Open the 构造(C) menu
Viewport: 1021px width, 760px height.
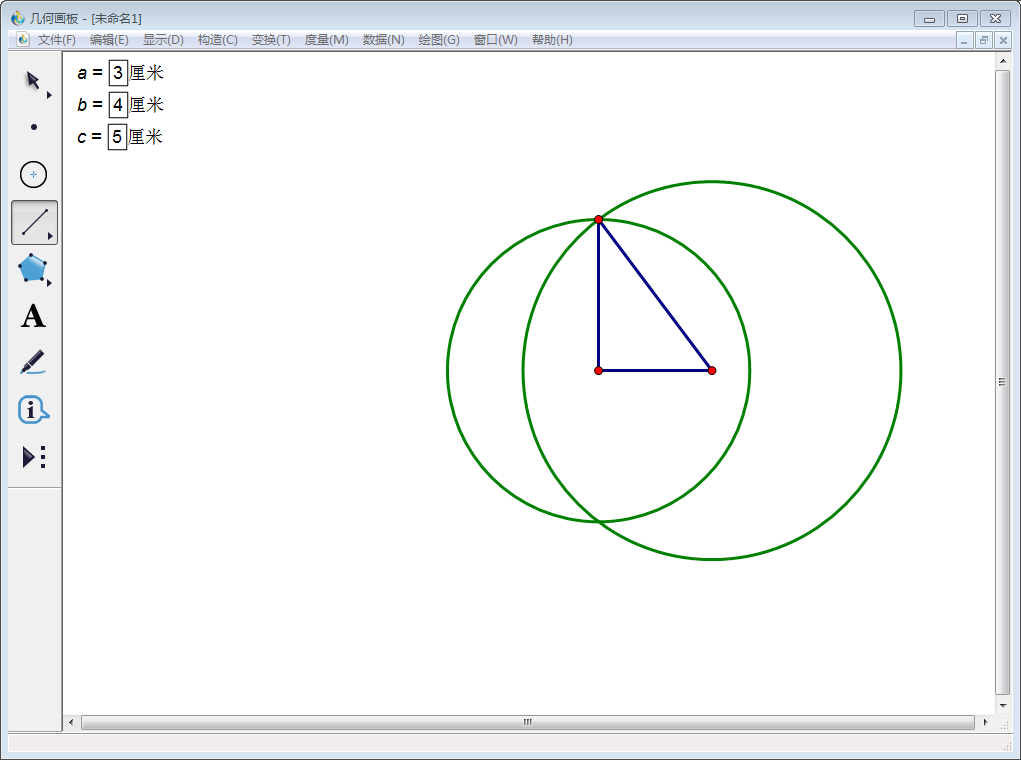217,40
